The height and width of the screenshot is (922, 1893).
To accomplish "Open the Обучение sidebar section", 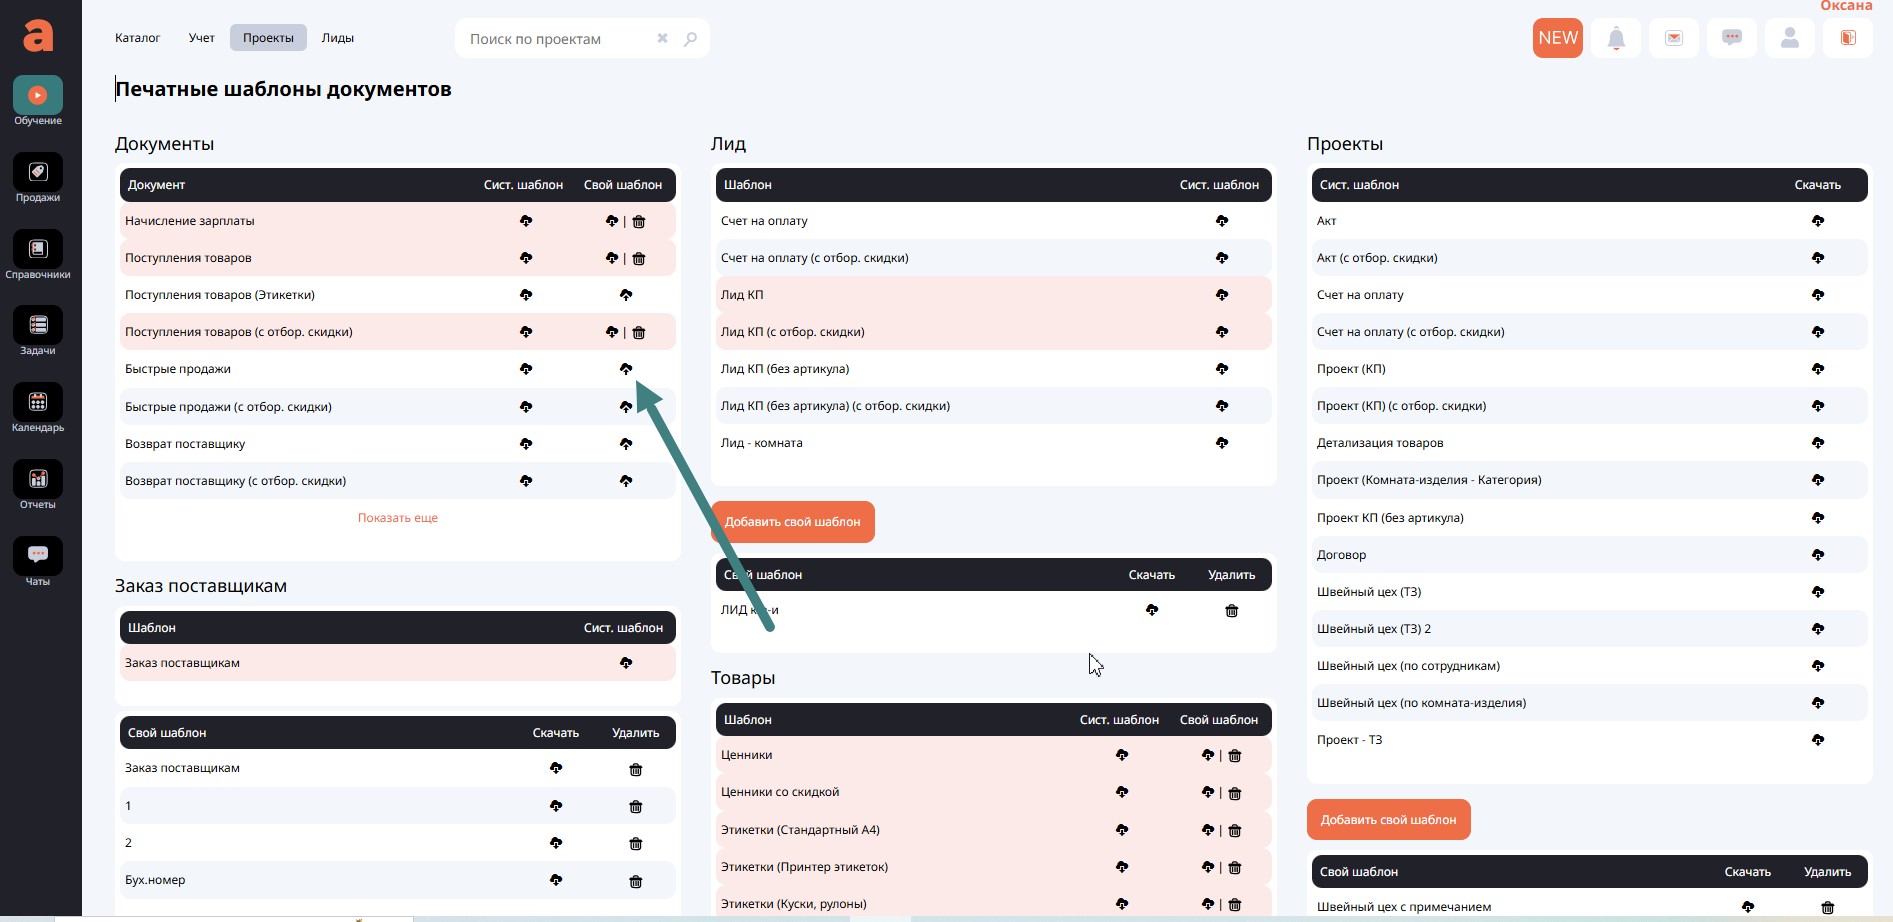I will coord(38,96).
